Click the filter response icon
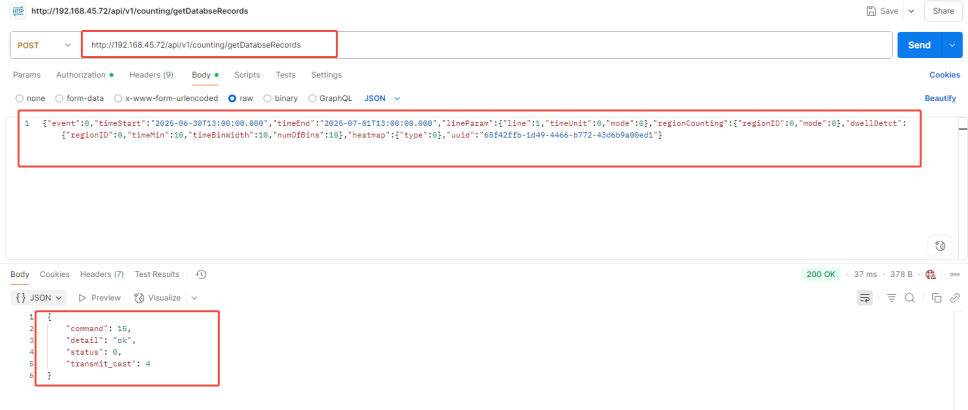Screen dimensions: 968x410 pyautogui.click(x=891, y=298)
